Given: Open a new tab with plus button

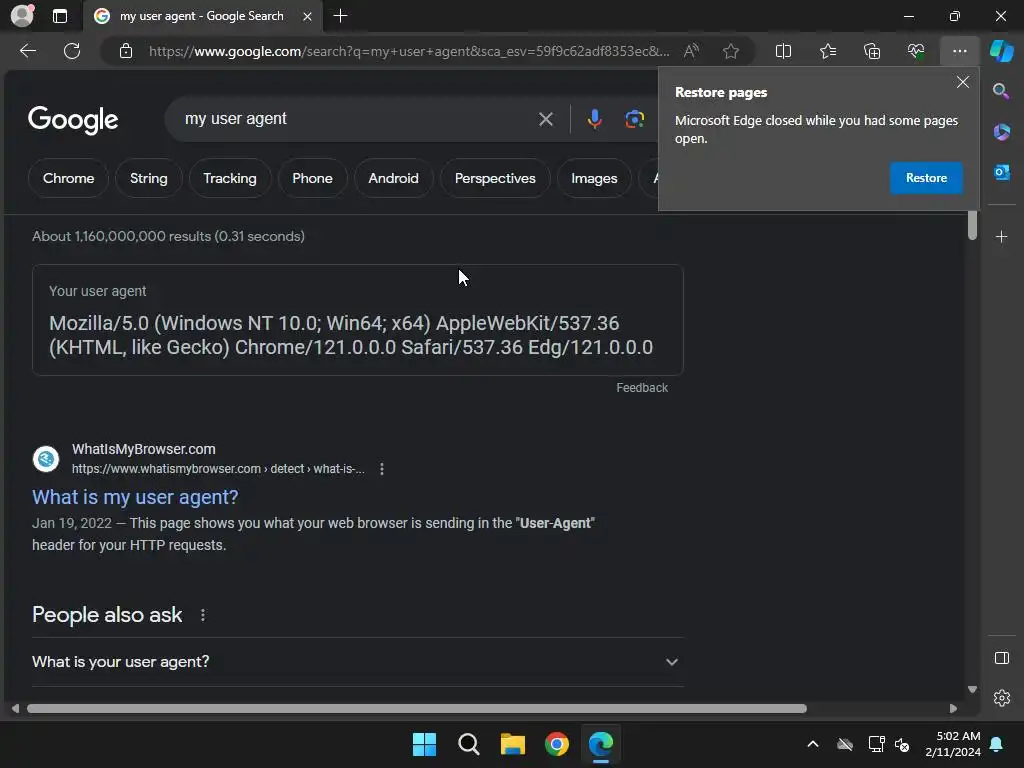Looking at the screenshot, I should pyautogui.click(x=340, y=16).
